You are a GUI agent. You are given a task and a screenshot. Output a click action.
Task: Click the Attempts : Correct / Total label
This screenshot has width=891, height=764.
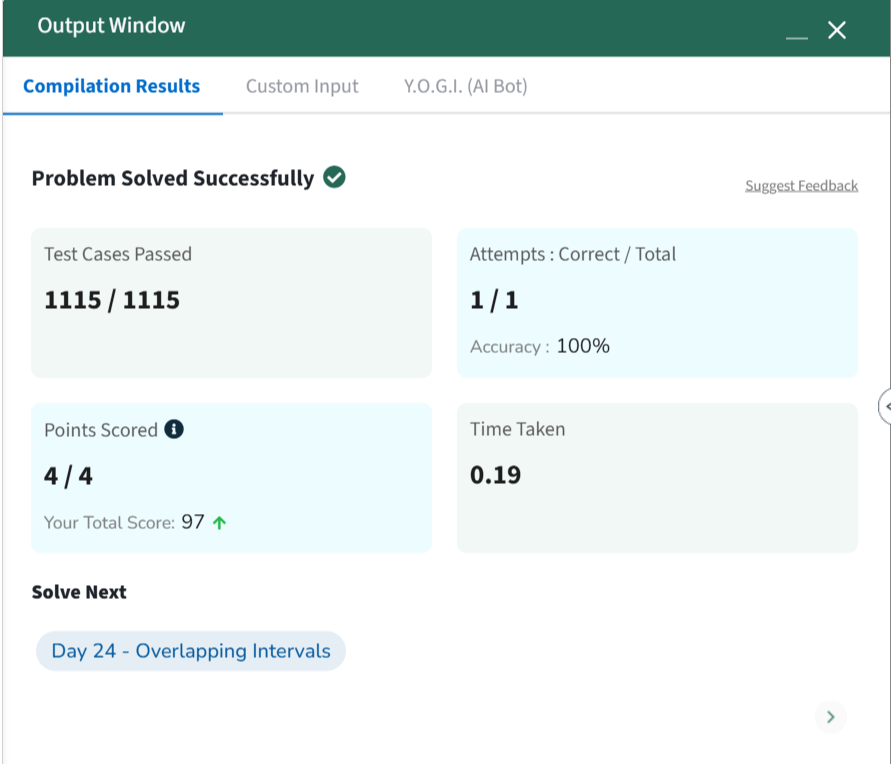tap(573, 254)
